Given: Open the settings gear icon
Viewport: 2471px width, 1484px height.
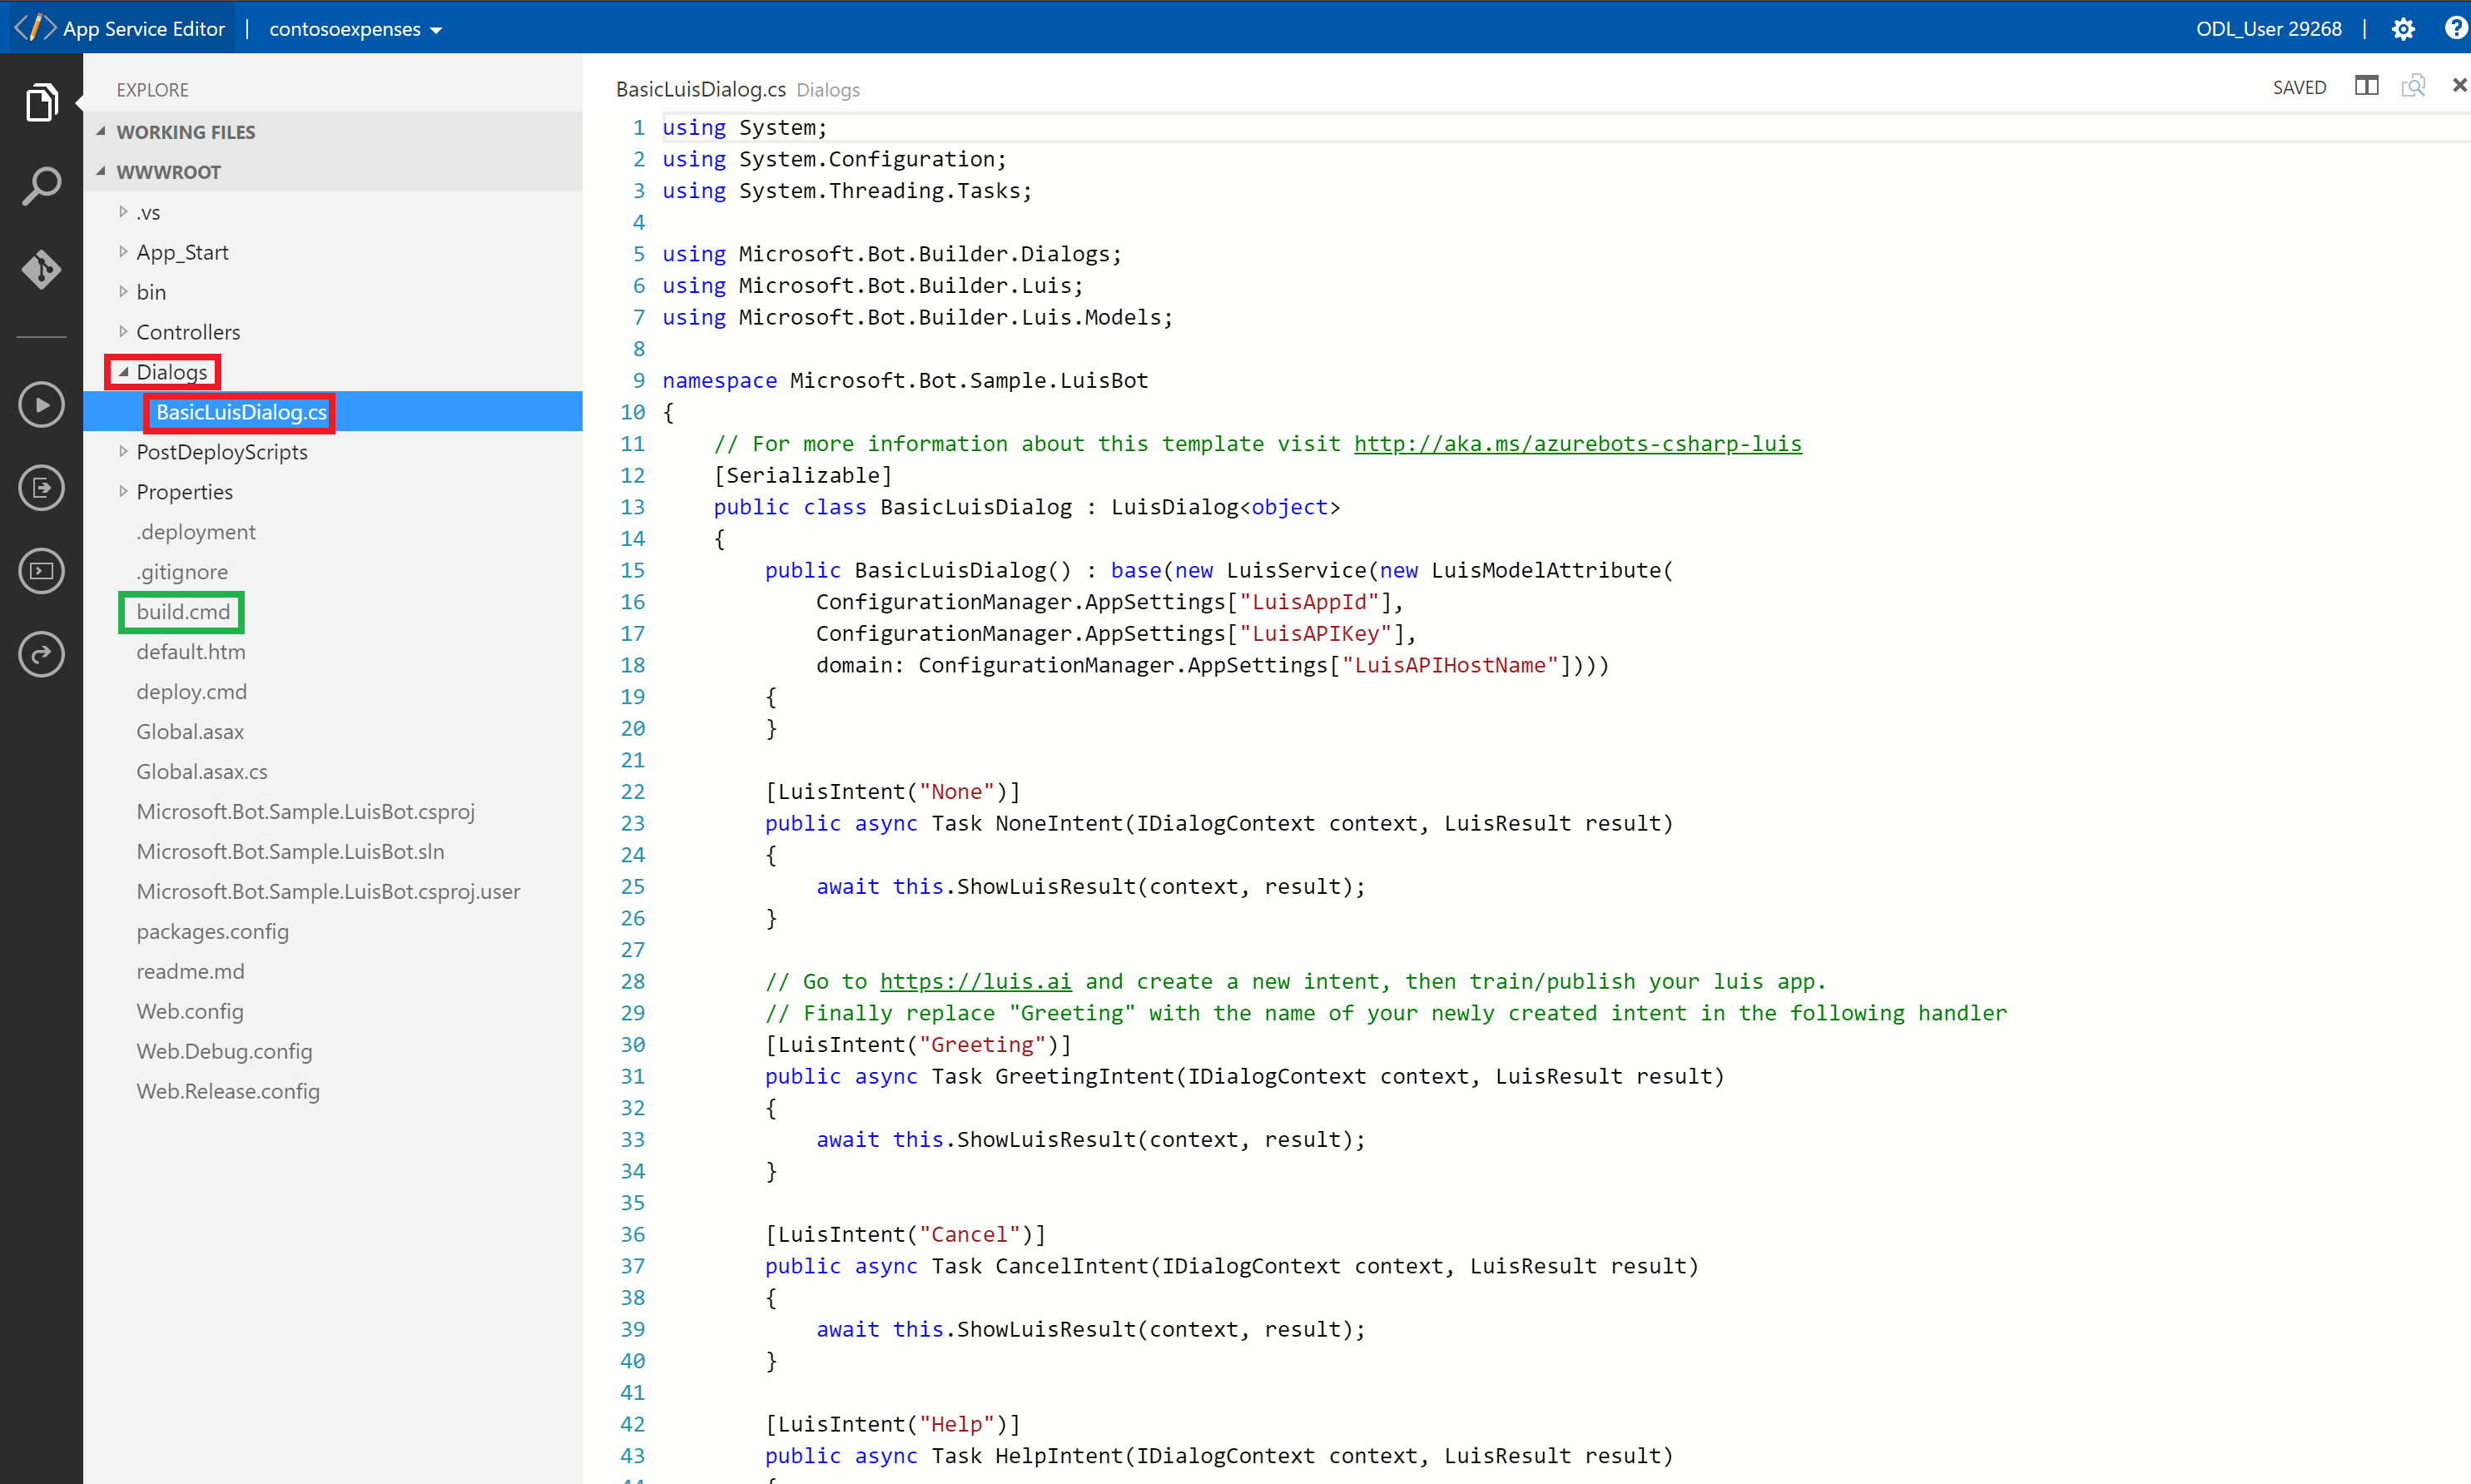Looking at the screenshot, I should click(x=2403, y=29).
